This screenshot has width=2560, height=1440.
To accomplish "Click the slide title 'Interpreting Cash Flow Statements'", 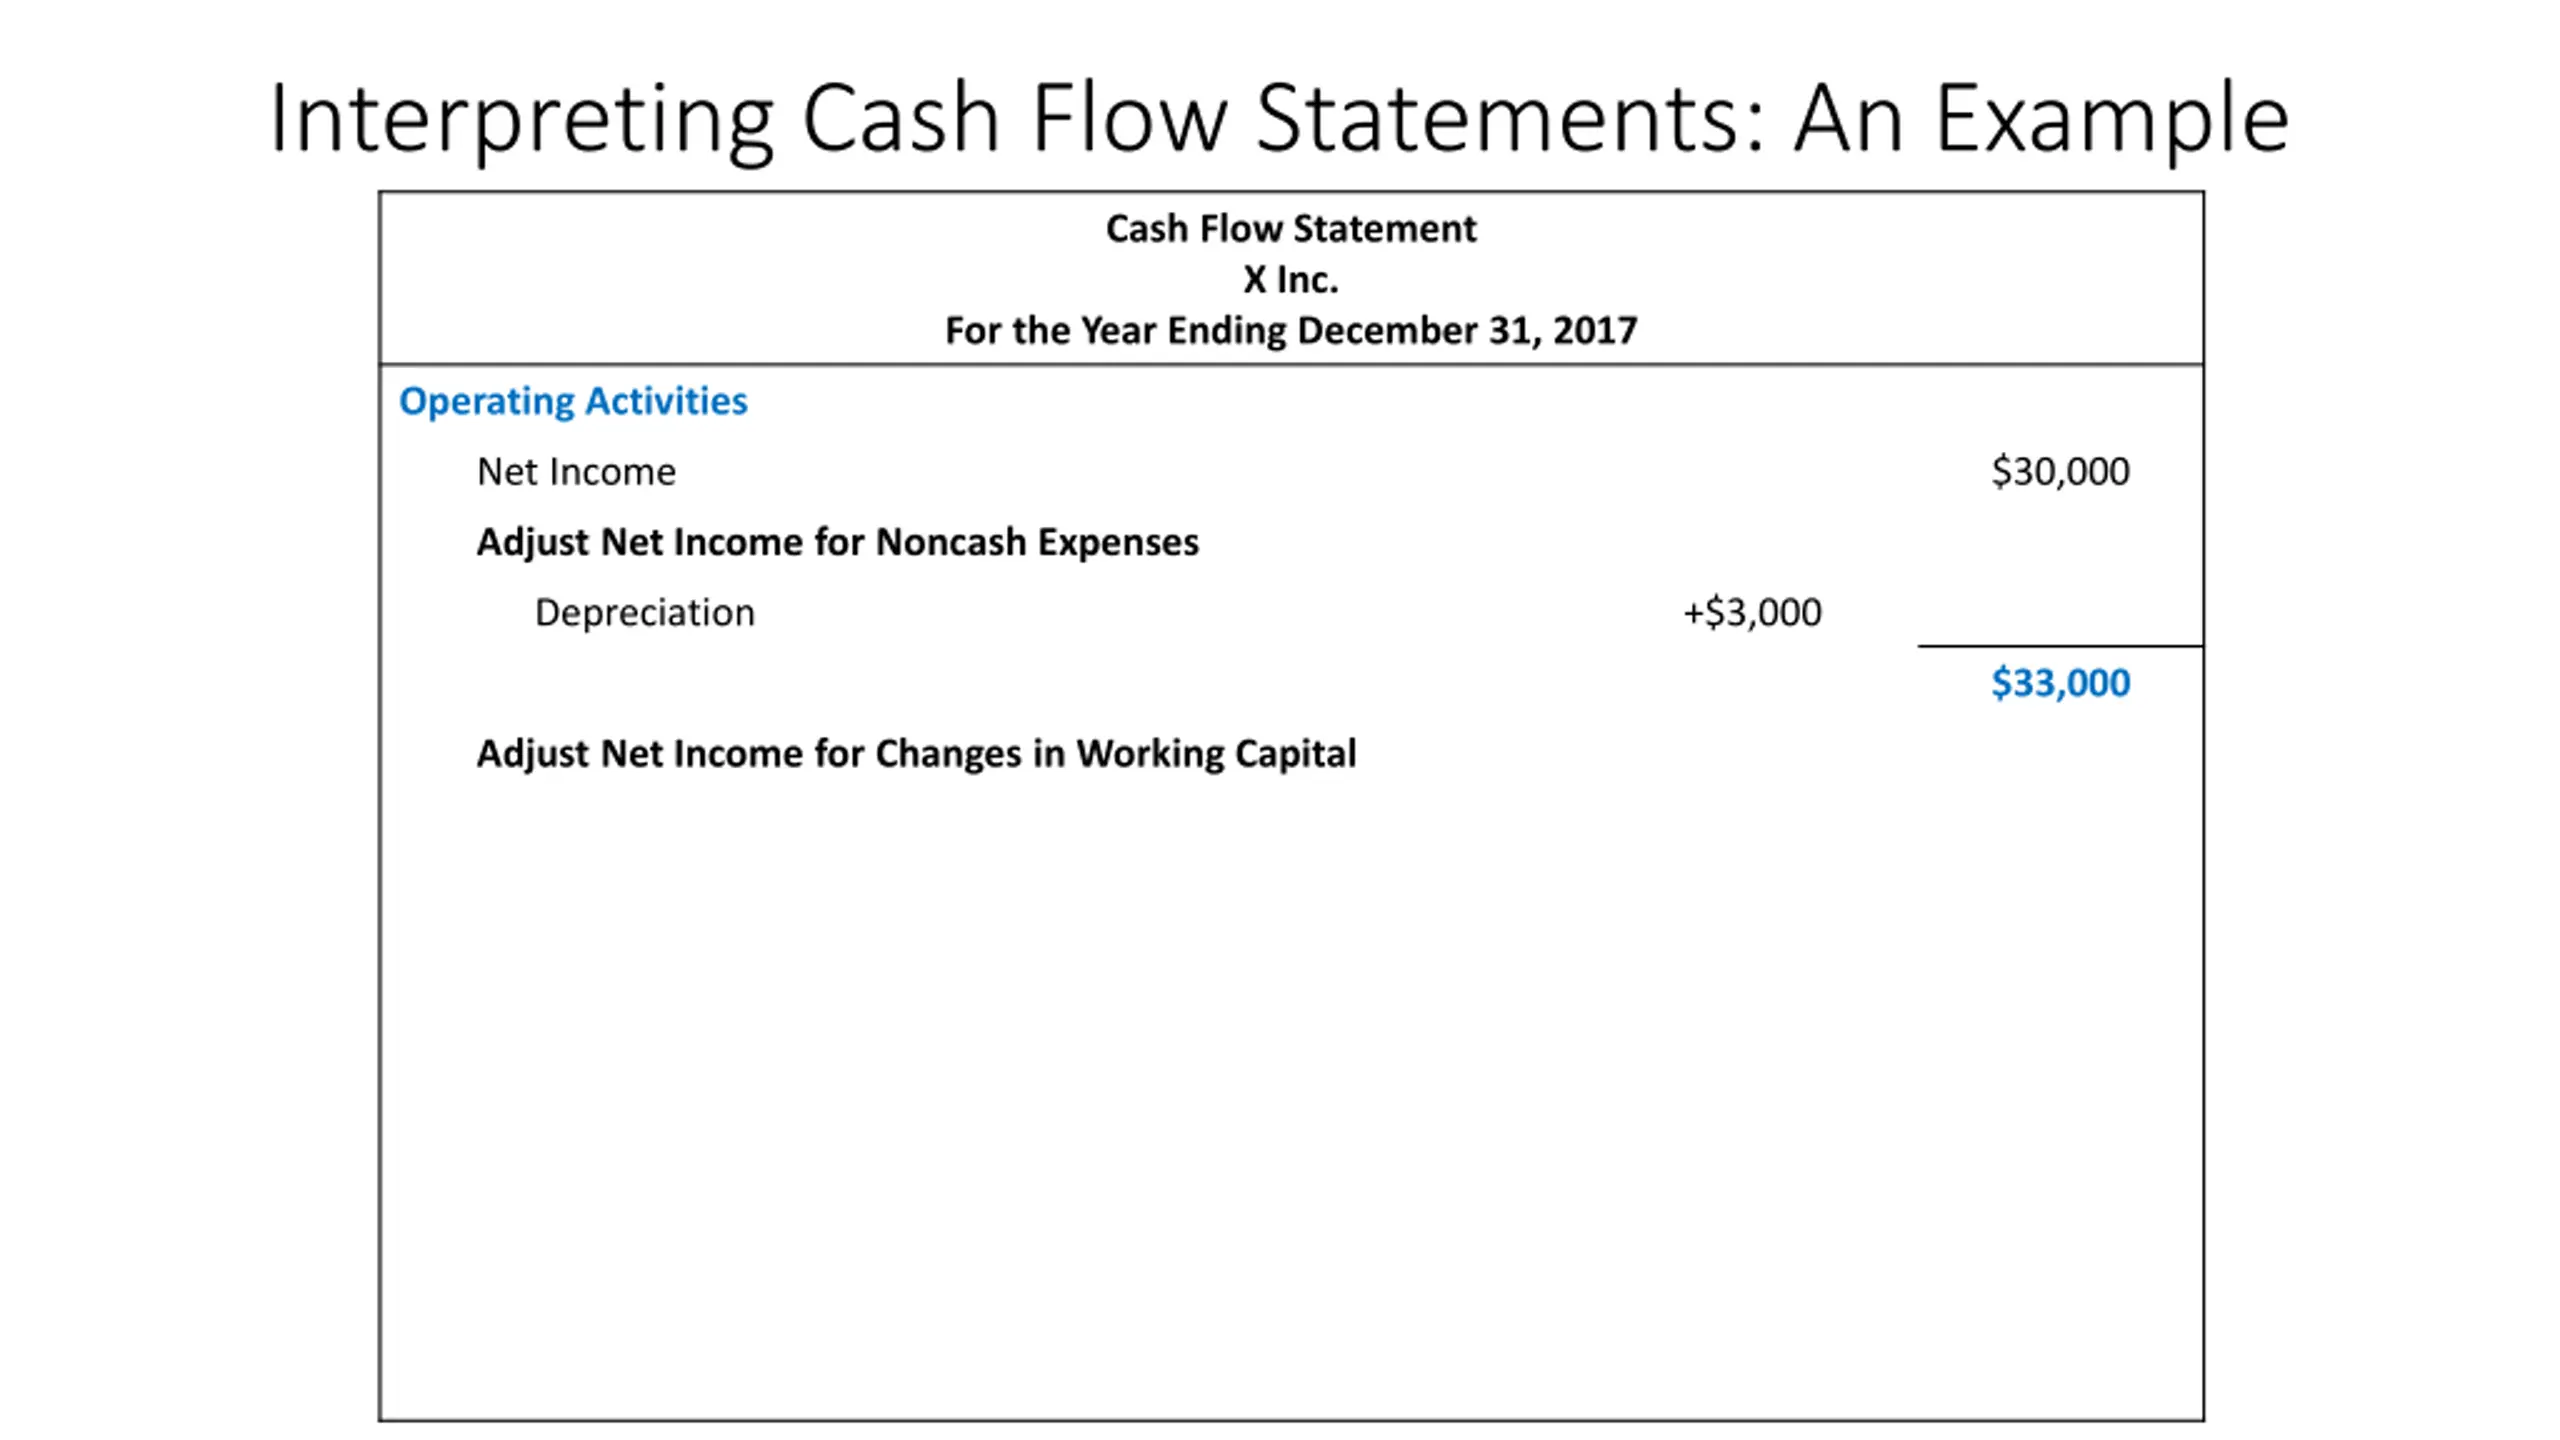I will click(x=1010, y=120).
